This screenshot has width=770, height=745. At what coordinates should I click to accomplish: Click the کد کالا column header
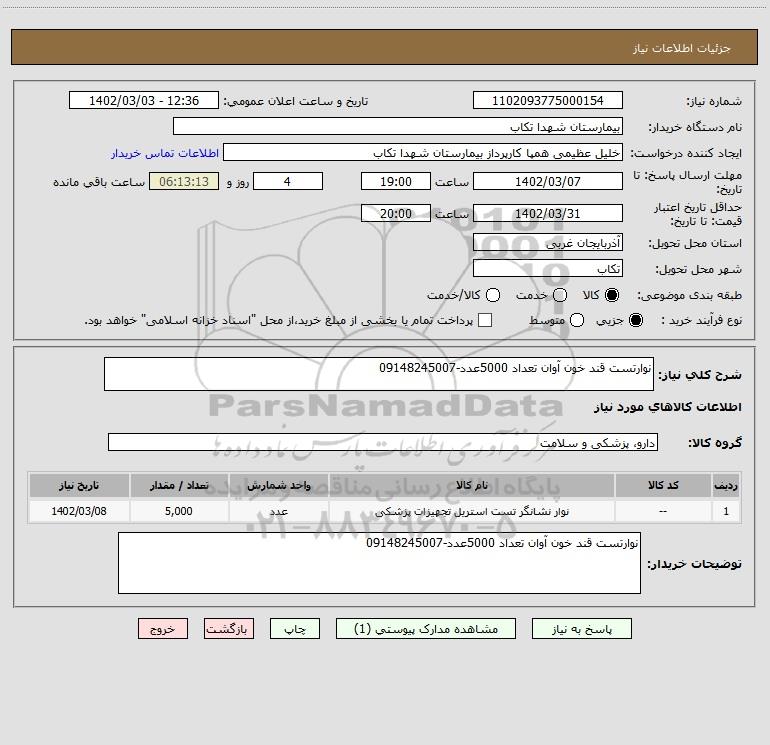[663, 485]
